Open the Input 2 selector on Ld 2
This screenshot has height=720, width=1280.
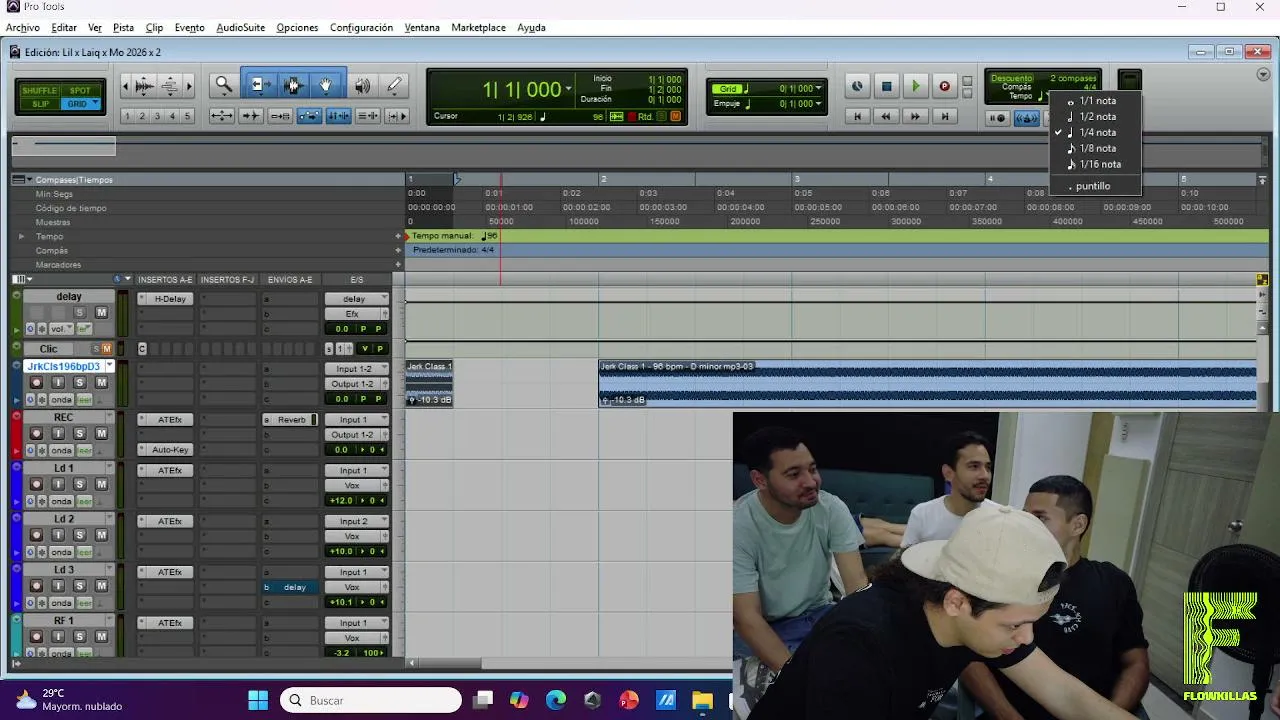pyautogui.click(x=356, y=522)
